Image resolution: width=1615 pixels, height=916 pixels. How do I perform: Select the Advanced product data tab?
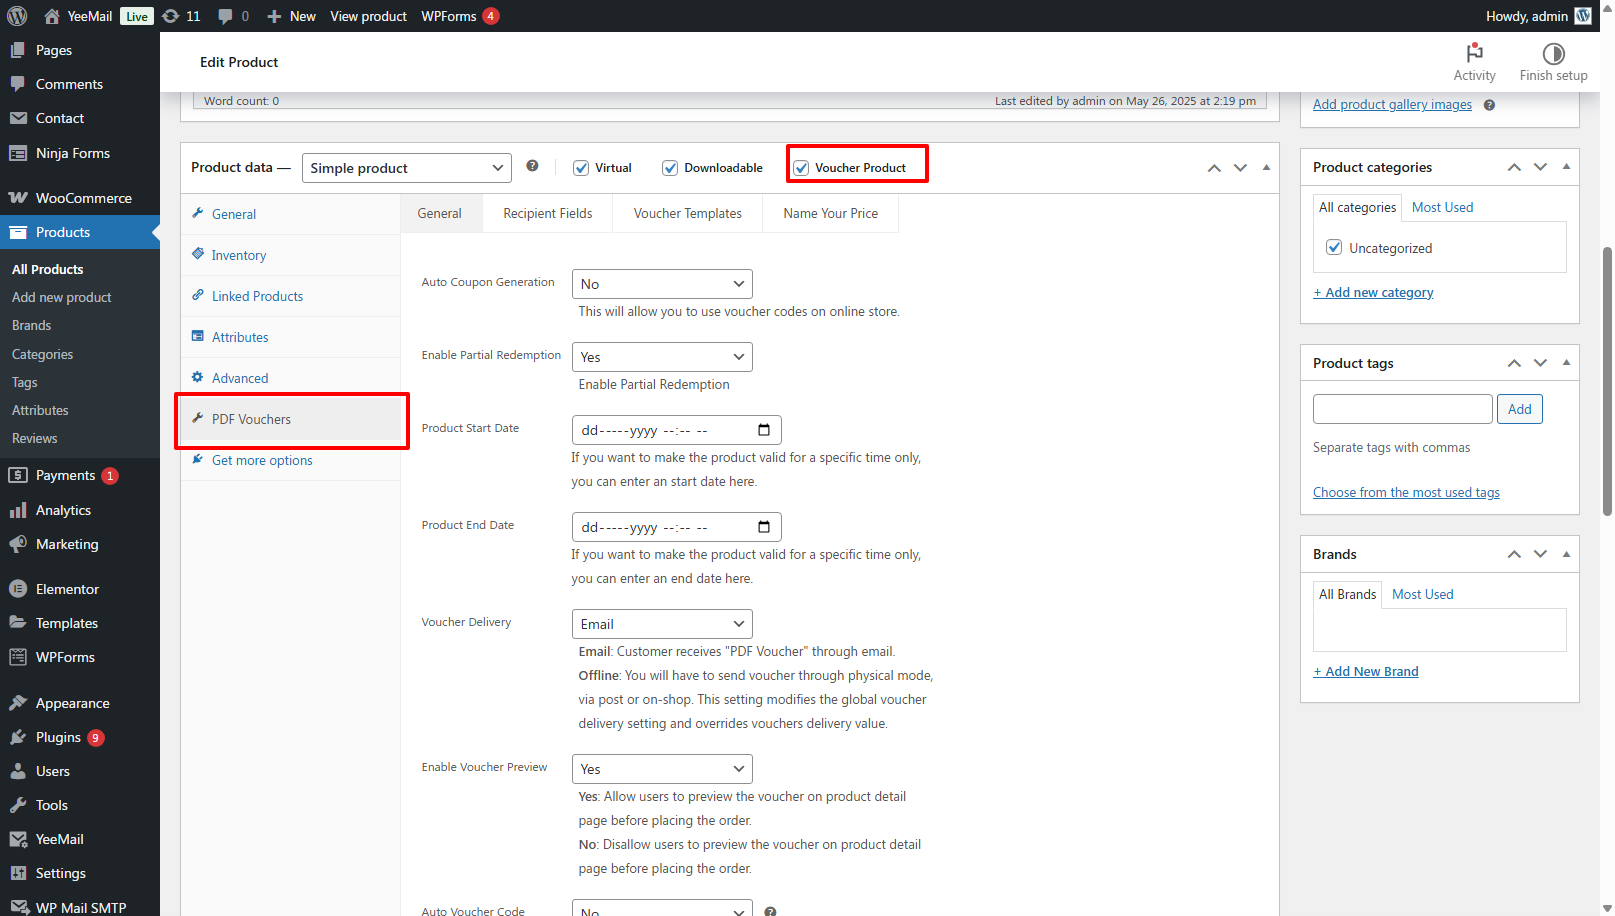291,378
